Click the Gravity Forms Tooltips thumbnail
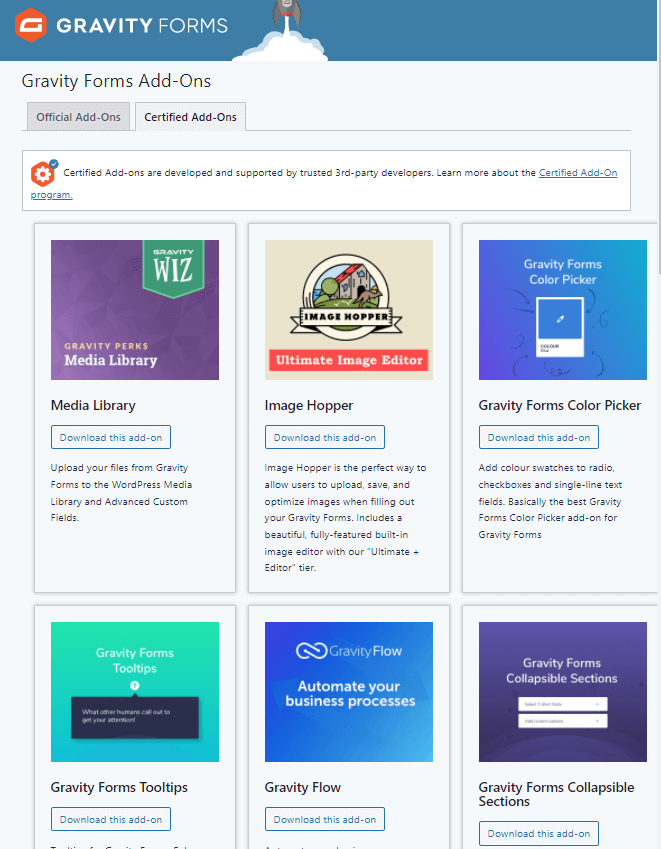Image resolution: width=661 pixels, height=849 pixels. [x=135, y=692]
